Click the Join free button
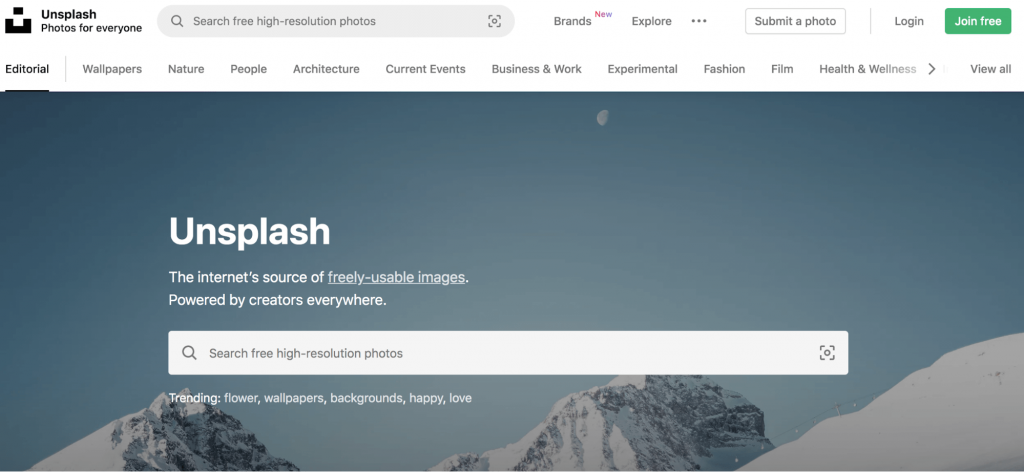The width and height of the screenshot is (1024, 472). [x=978, y=21]
